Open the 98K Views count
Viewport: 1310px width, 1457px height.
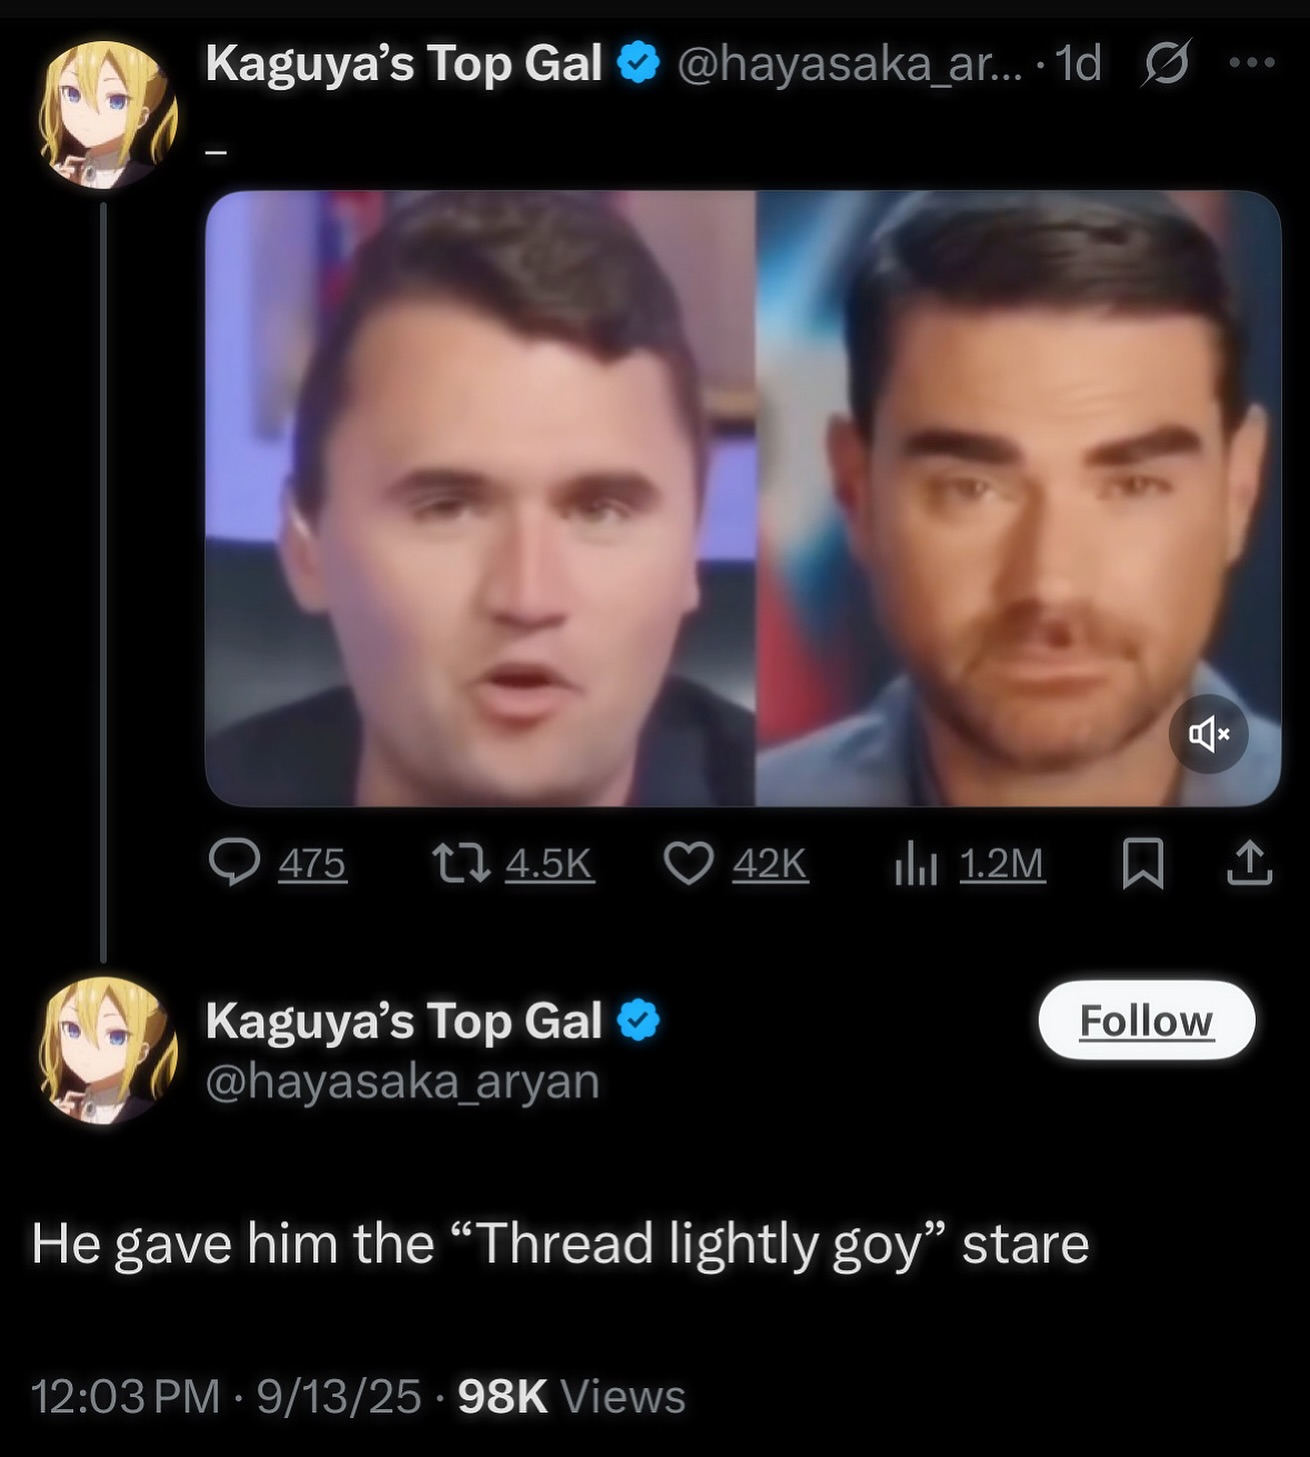pyautogui.click(x=571, y=1396)
